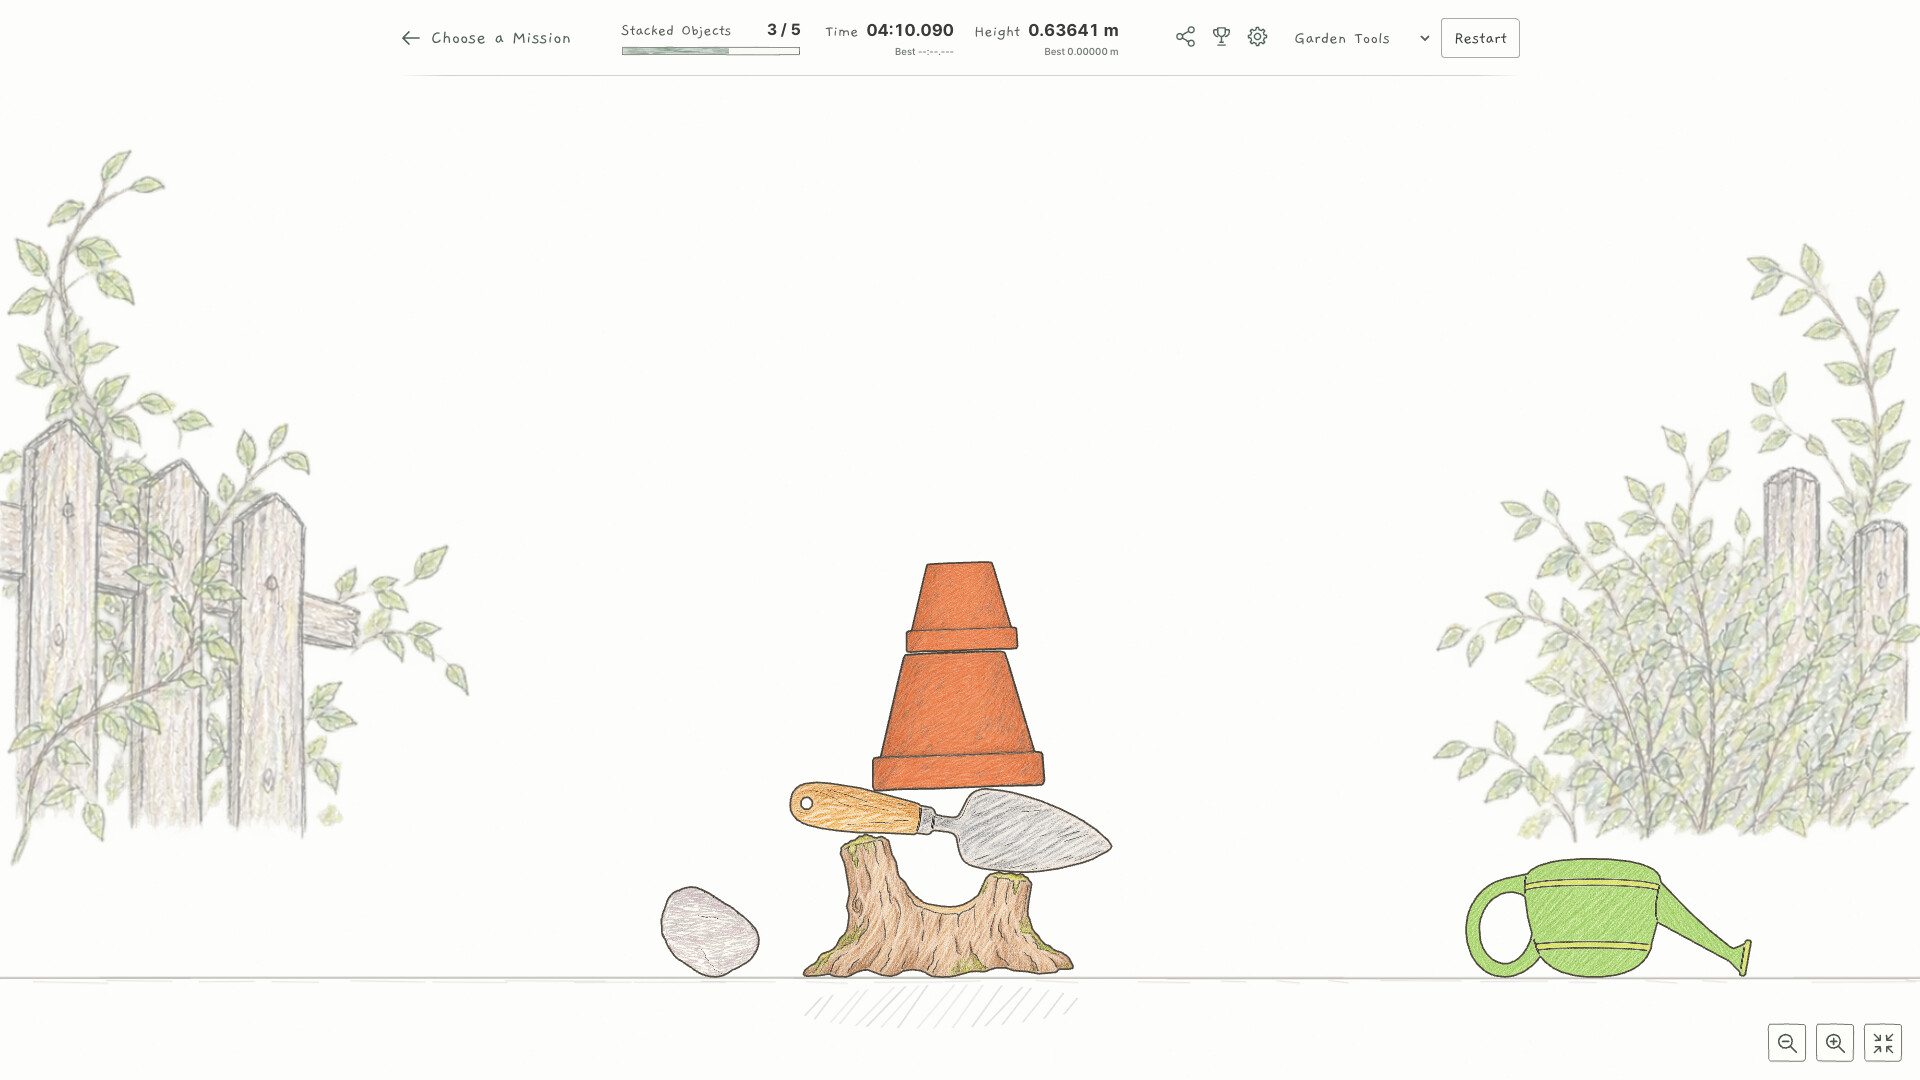Open the Garden Tools dropdown

pos(1361,38)
